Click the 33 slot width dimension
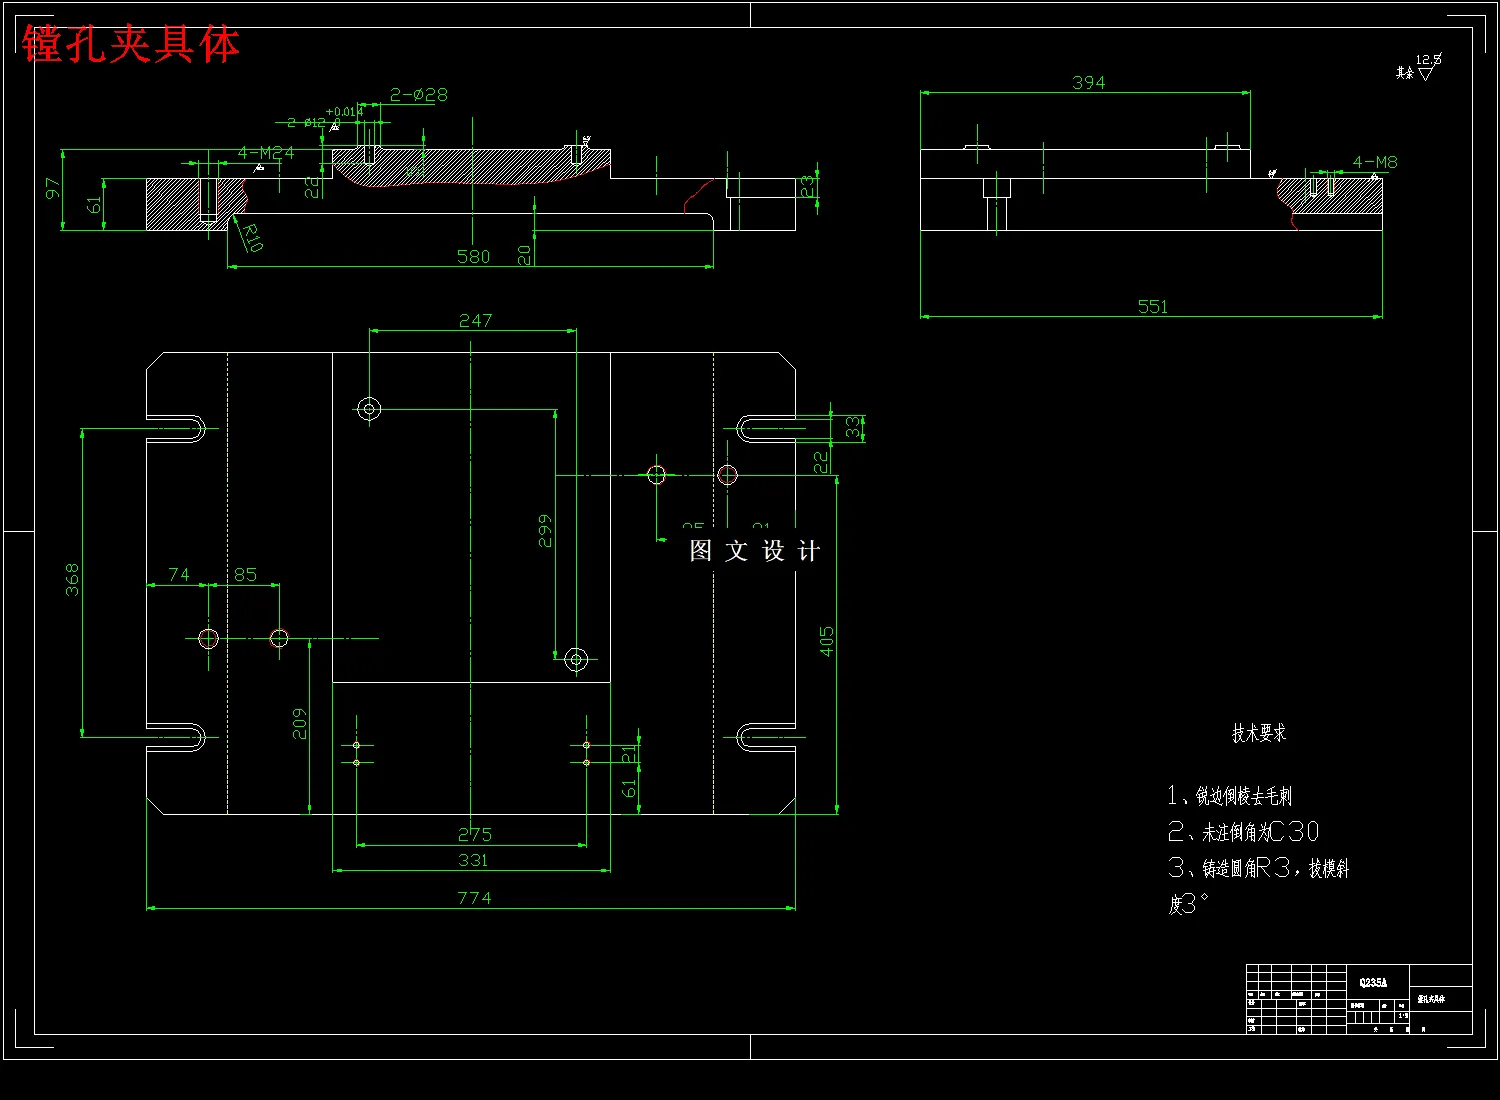Image resolution: width=1500 pixels, height=1100 pixels. click(852, 428)
